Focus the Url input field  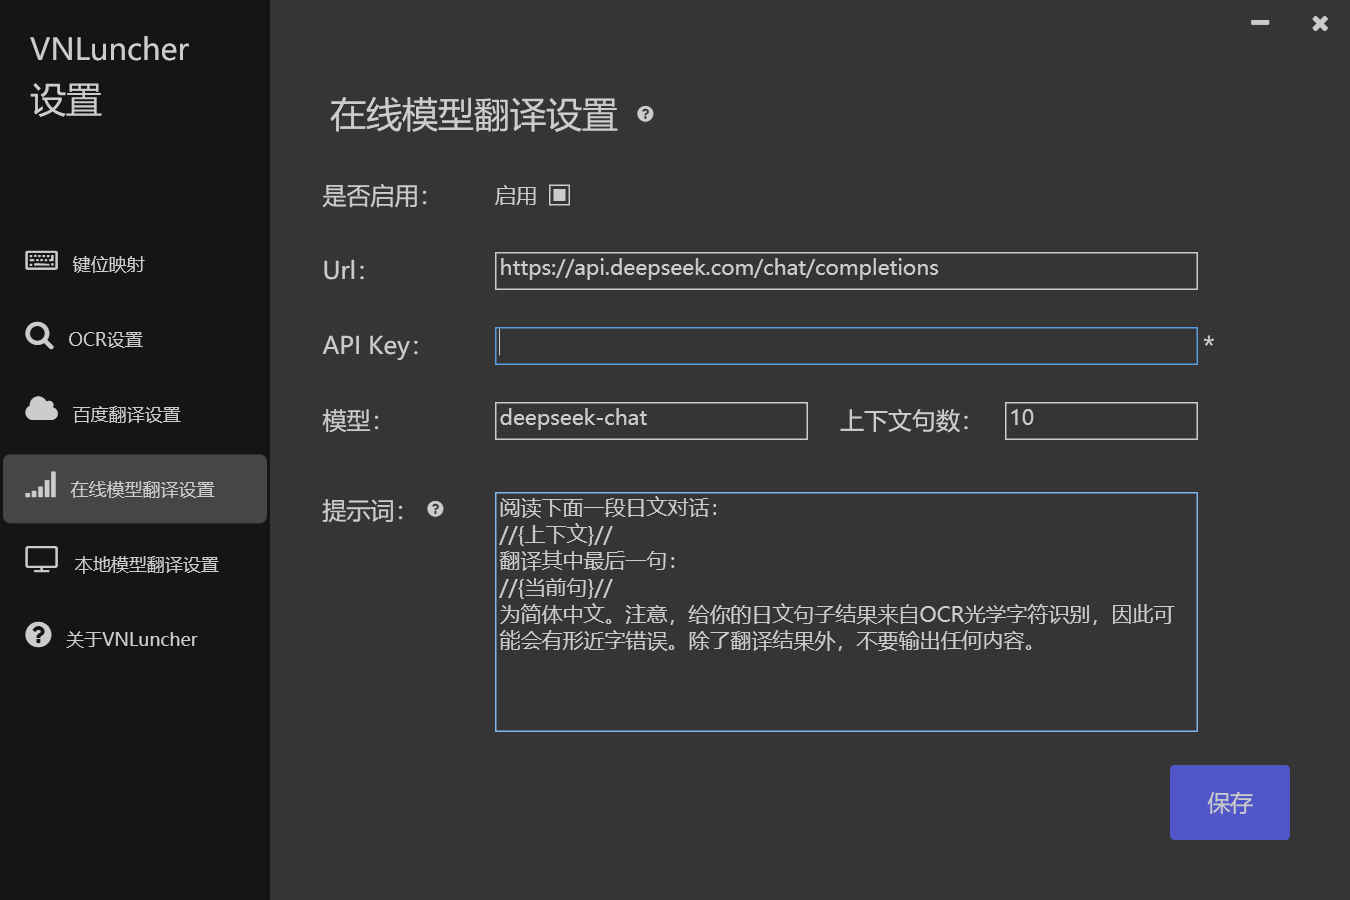pos(846,271)
